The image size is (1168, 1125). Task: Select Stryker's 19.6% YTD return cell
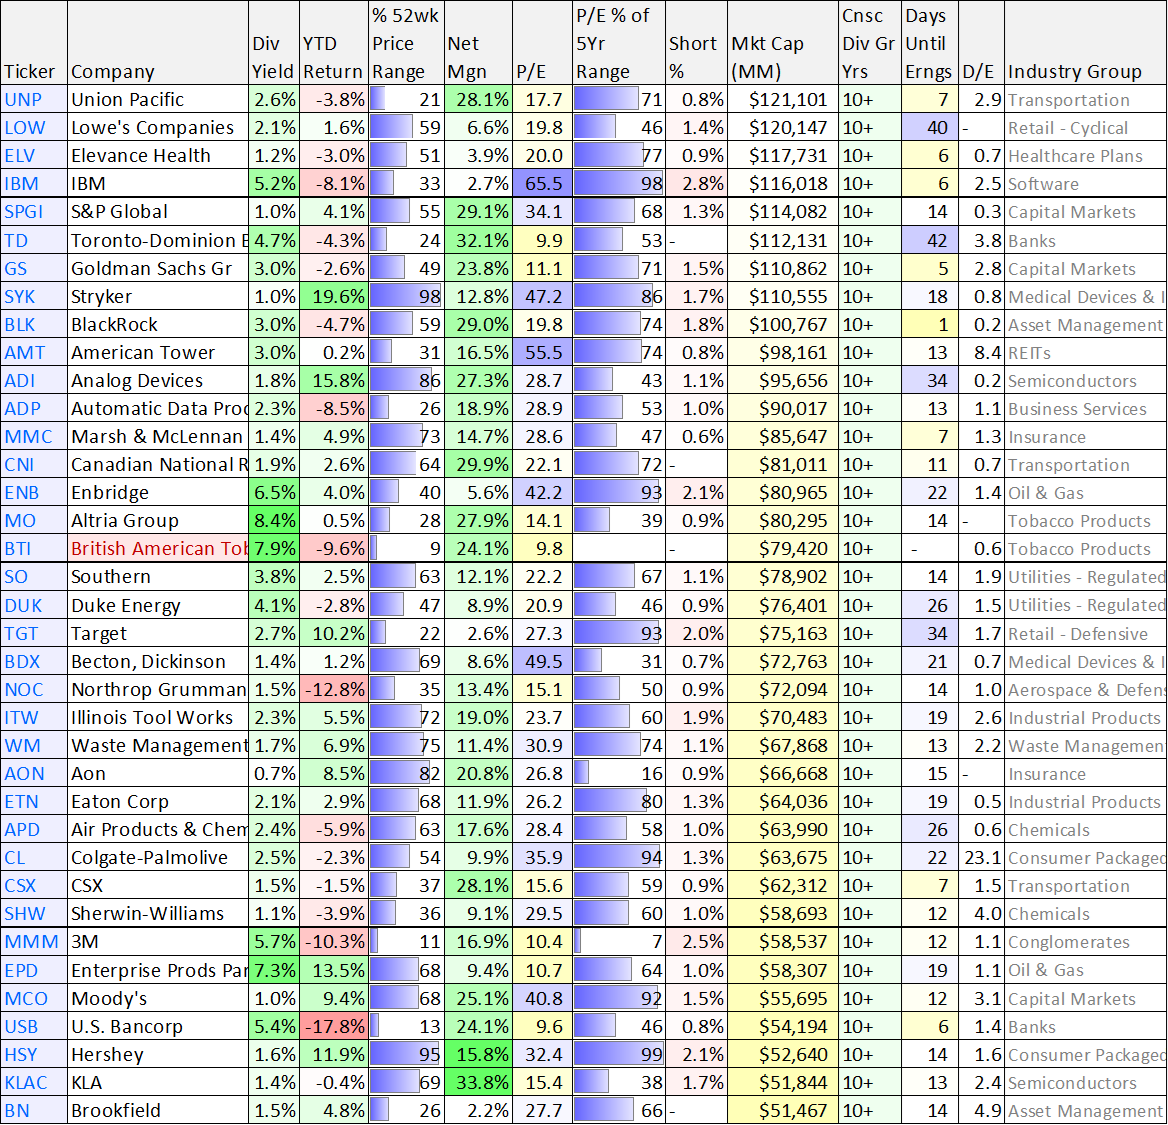coord(334,297)
